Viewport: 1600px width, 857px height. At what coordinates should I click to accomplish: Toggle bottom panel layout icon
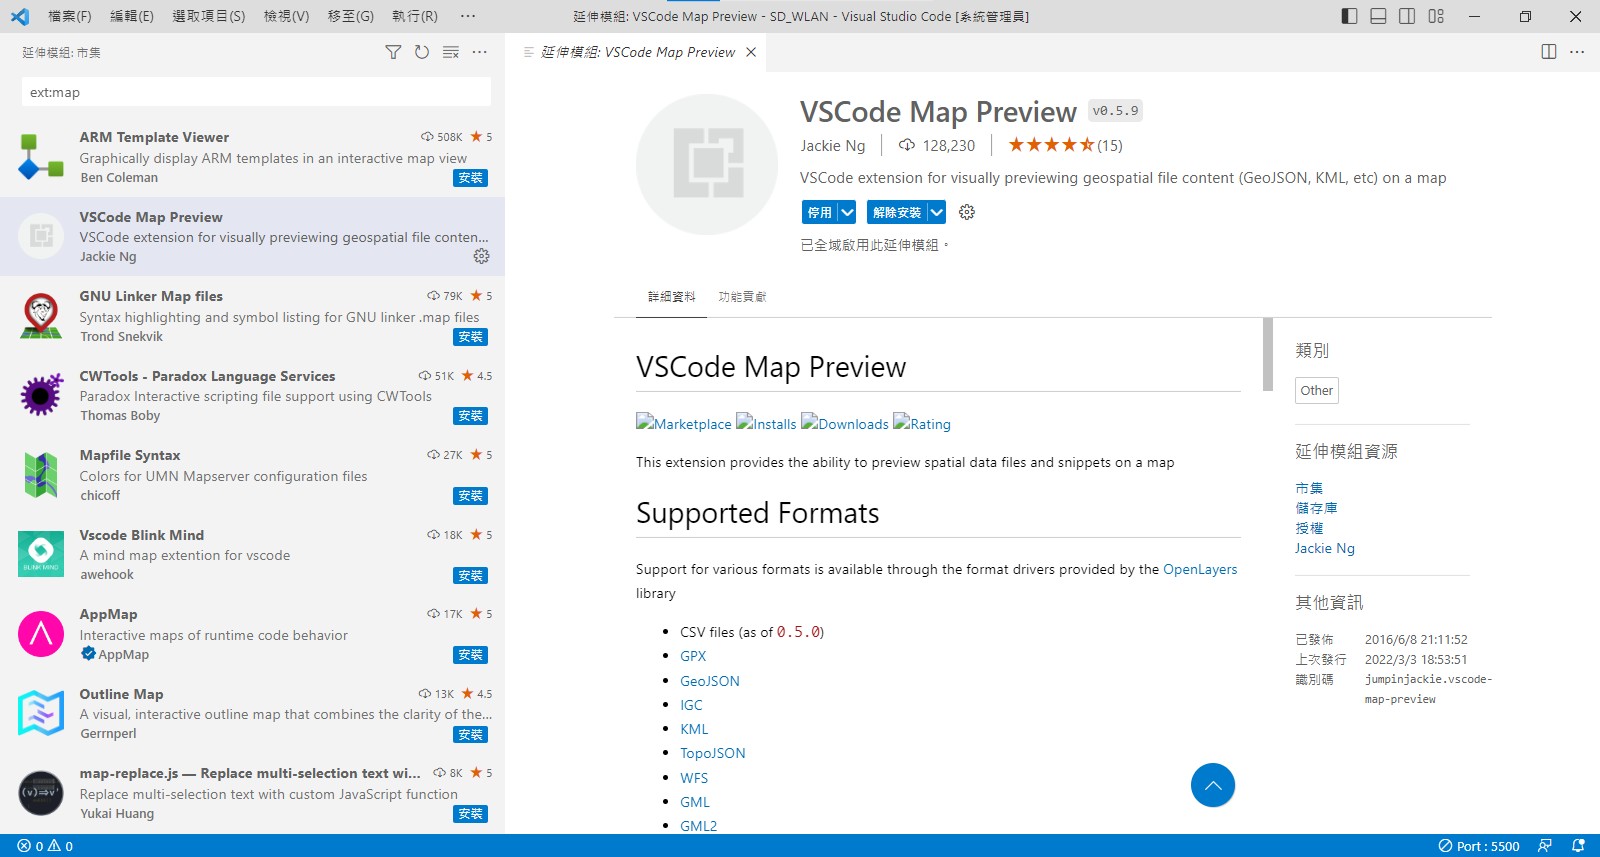click(1378, 16)
